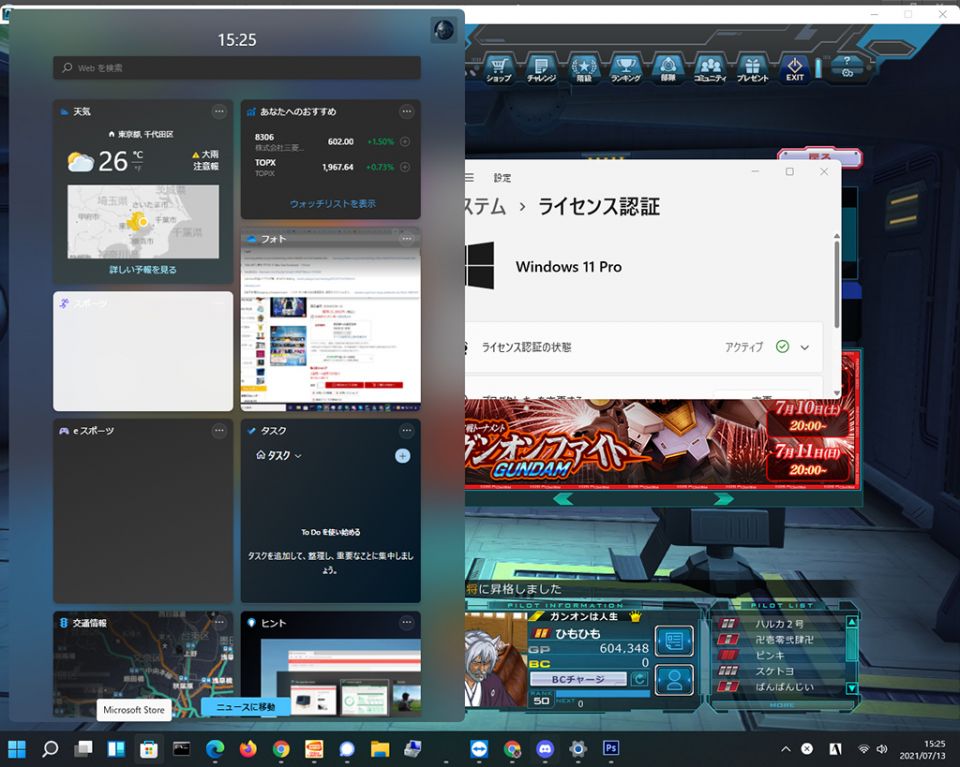Open the フォト widget more options menu

tap(406, 239)
